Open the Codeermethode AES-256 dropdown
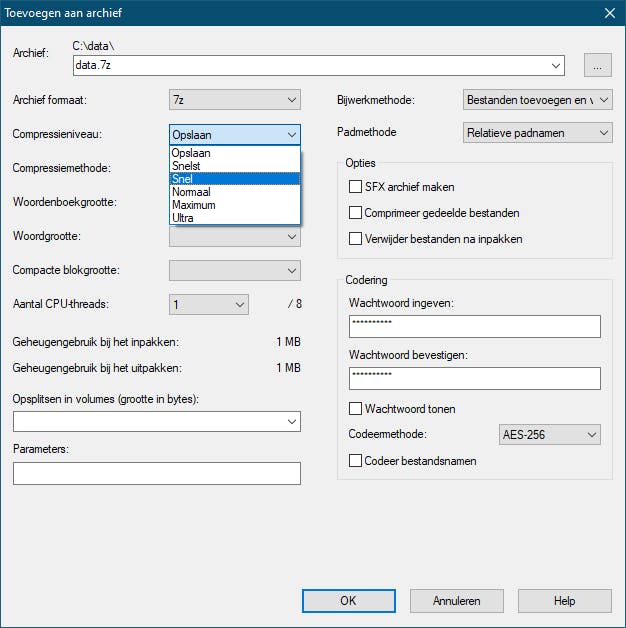Screen dimensions: 626x628 549,435
